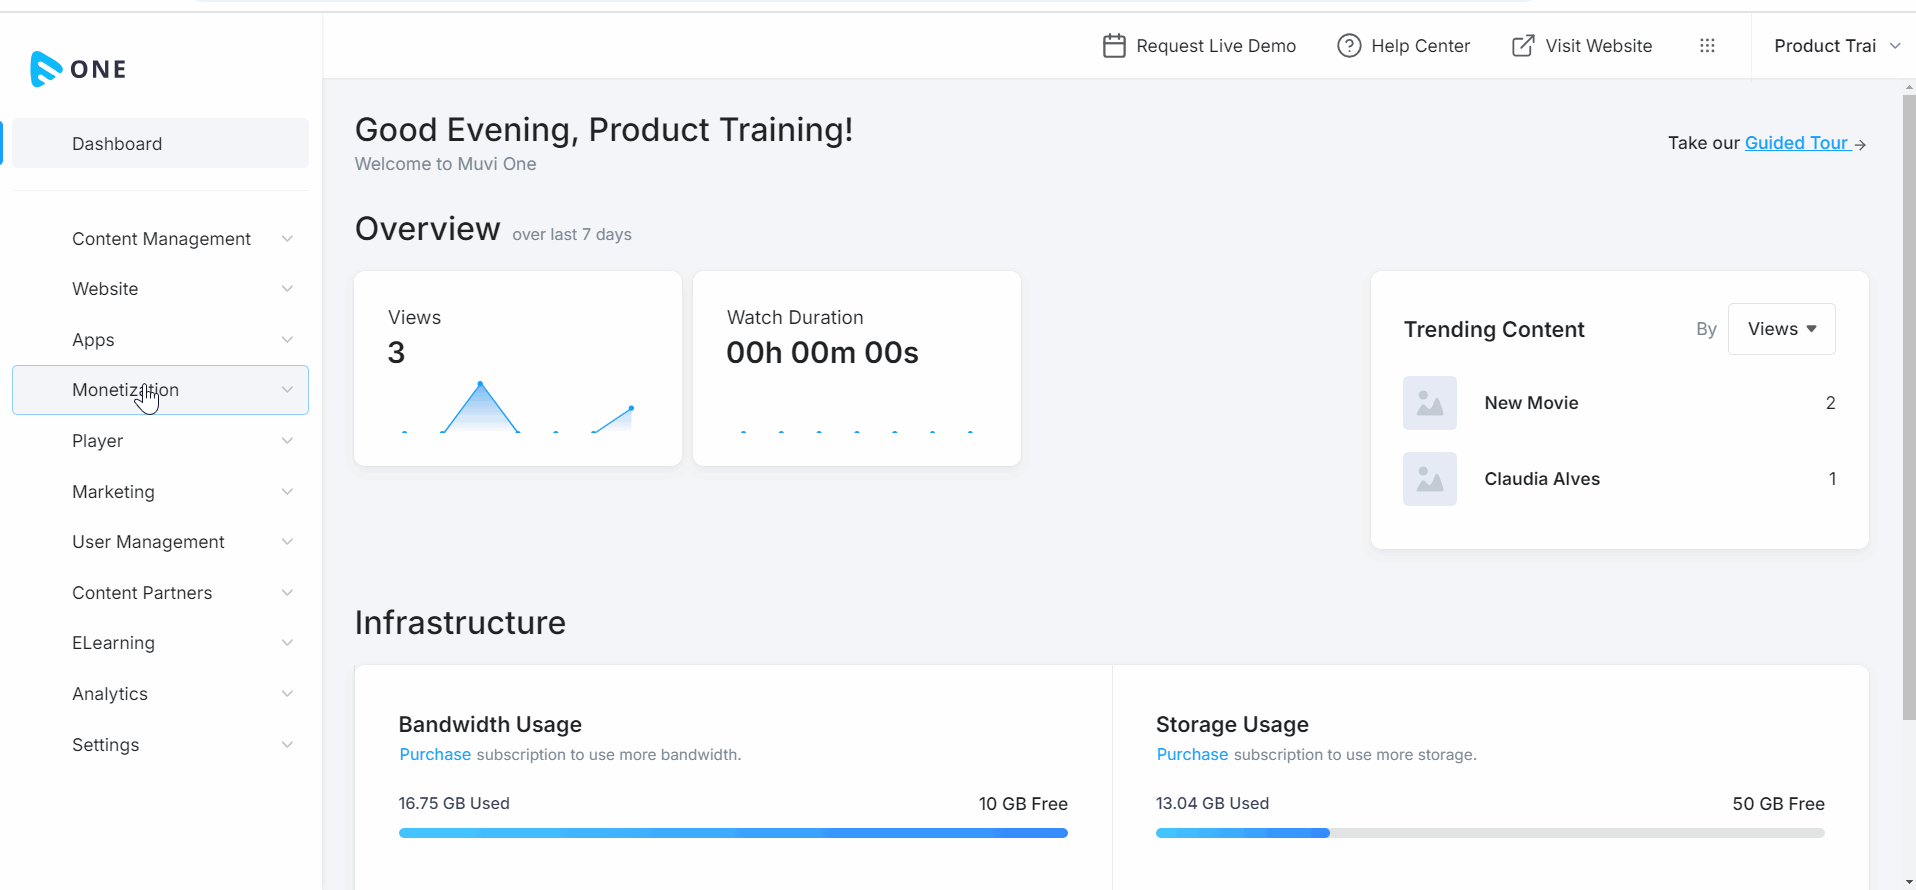This screenshot has width=1916, height=890.
Task: Open the Monetization sidebar menu
Action: pyautogui.click(x=125, y=390)
